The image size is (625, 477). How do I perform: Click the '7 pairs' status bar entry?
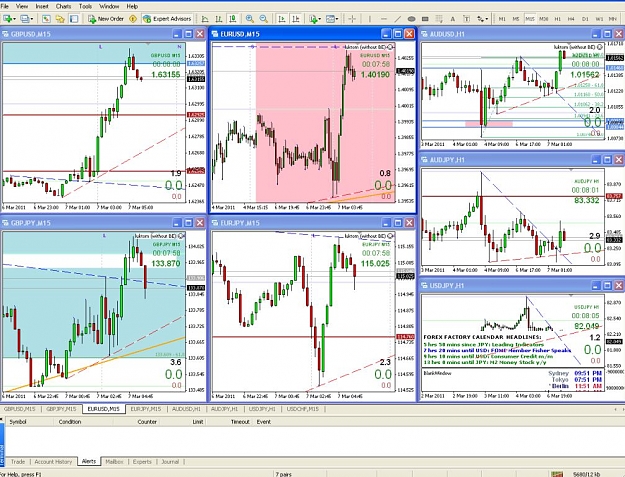283,474
